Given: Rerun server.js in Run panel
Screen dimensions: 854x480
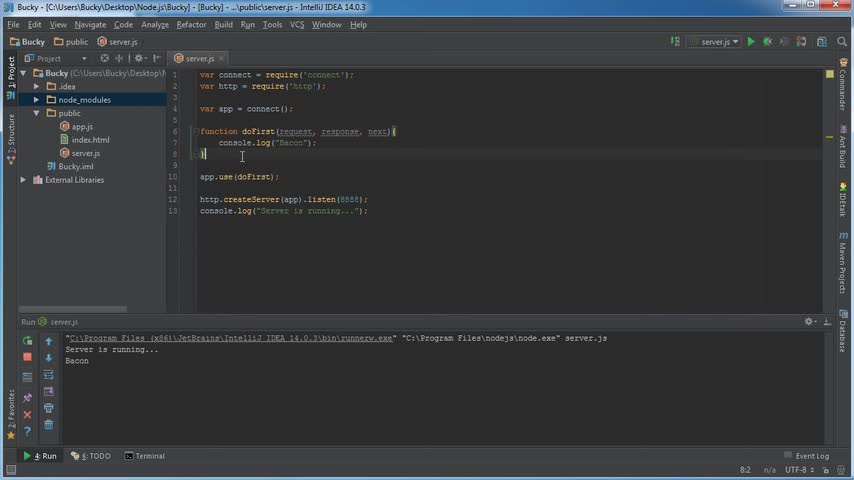Looking at the screenshot, I should tap(27, 341).
